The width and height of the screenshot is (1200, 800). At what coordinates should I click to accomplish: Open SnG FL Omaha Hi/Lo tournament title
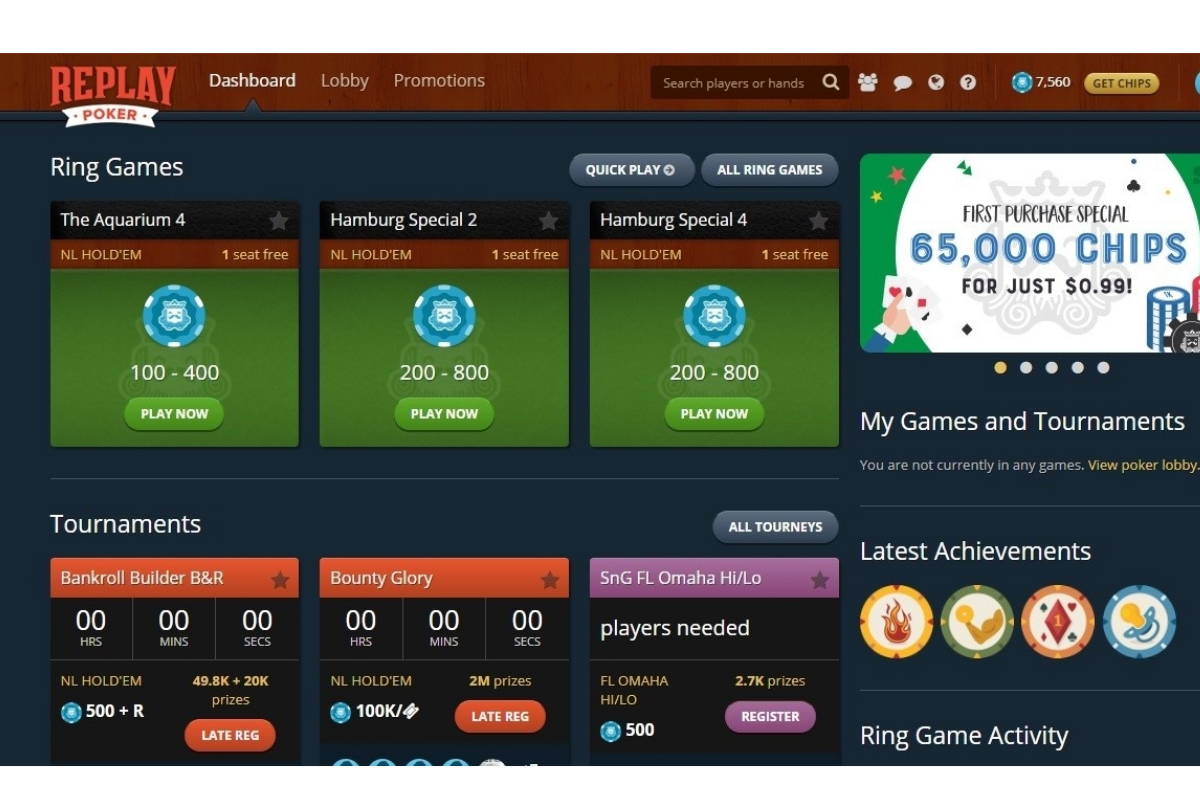pos(681,578)
